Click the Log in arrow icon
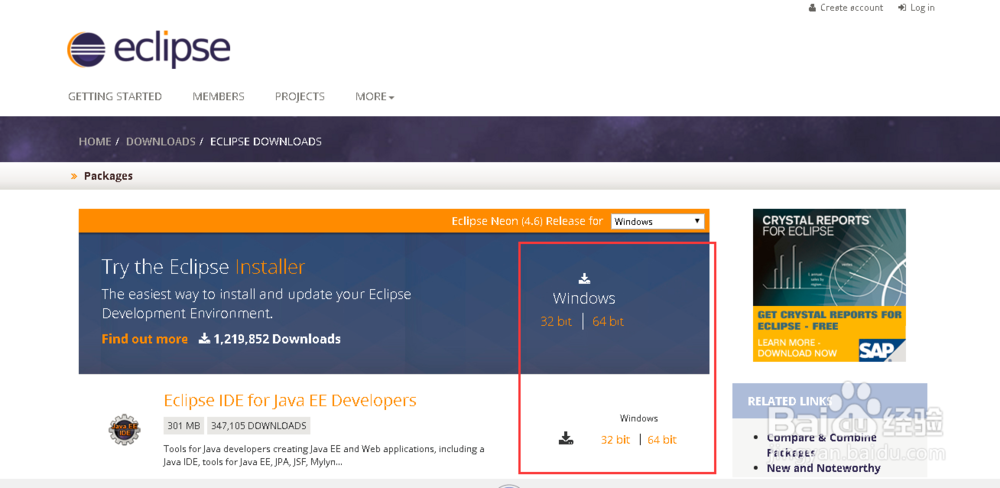1000x488 pixels. coord(902,8)
